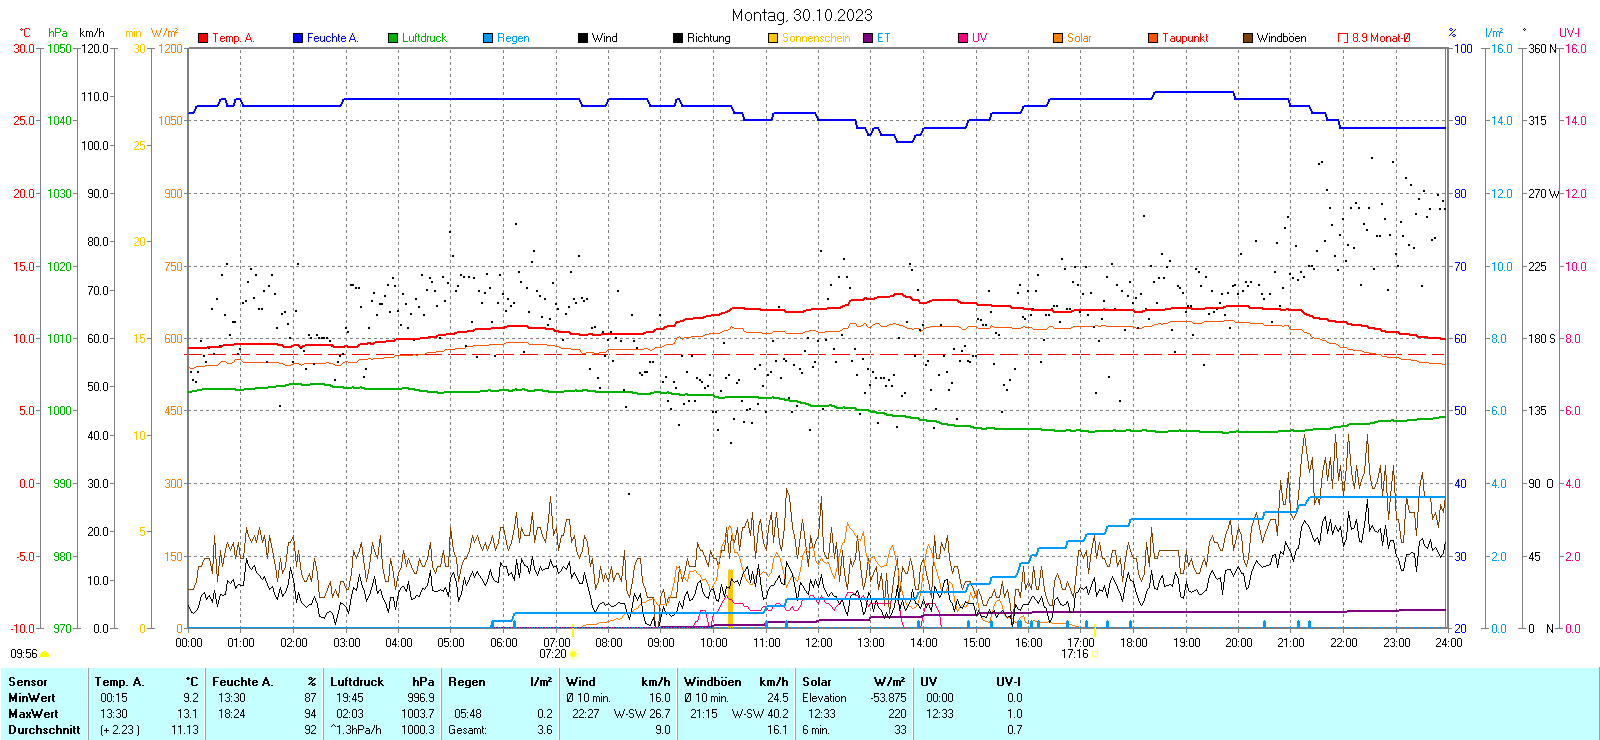The width and height of the screenshot is (1600, 740).
Task: Select the green Luftdruck legend square
Action: (393, 38)
